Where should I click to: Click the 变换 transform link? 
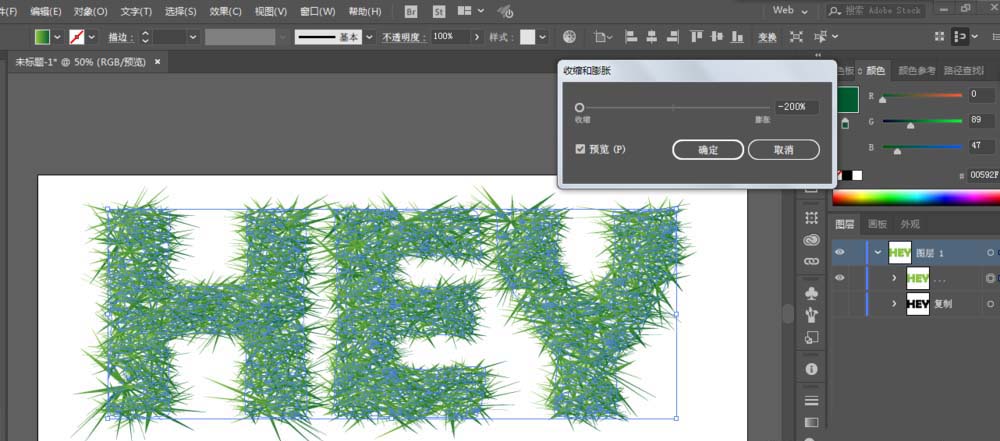[x=767, y=38]
